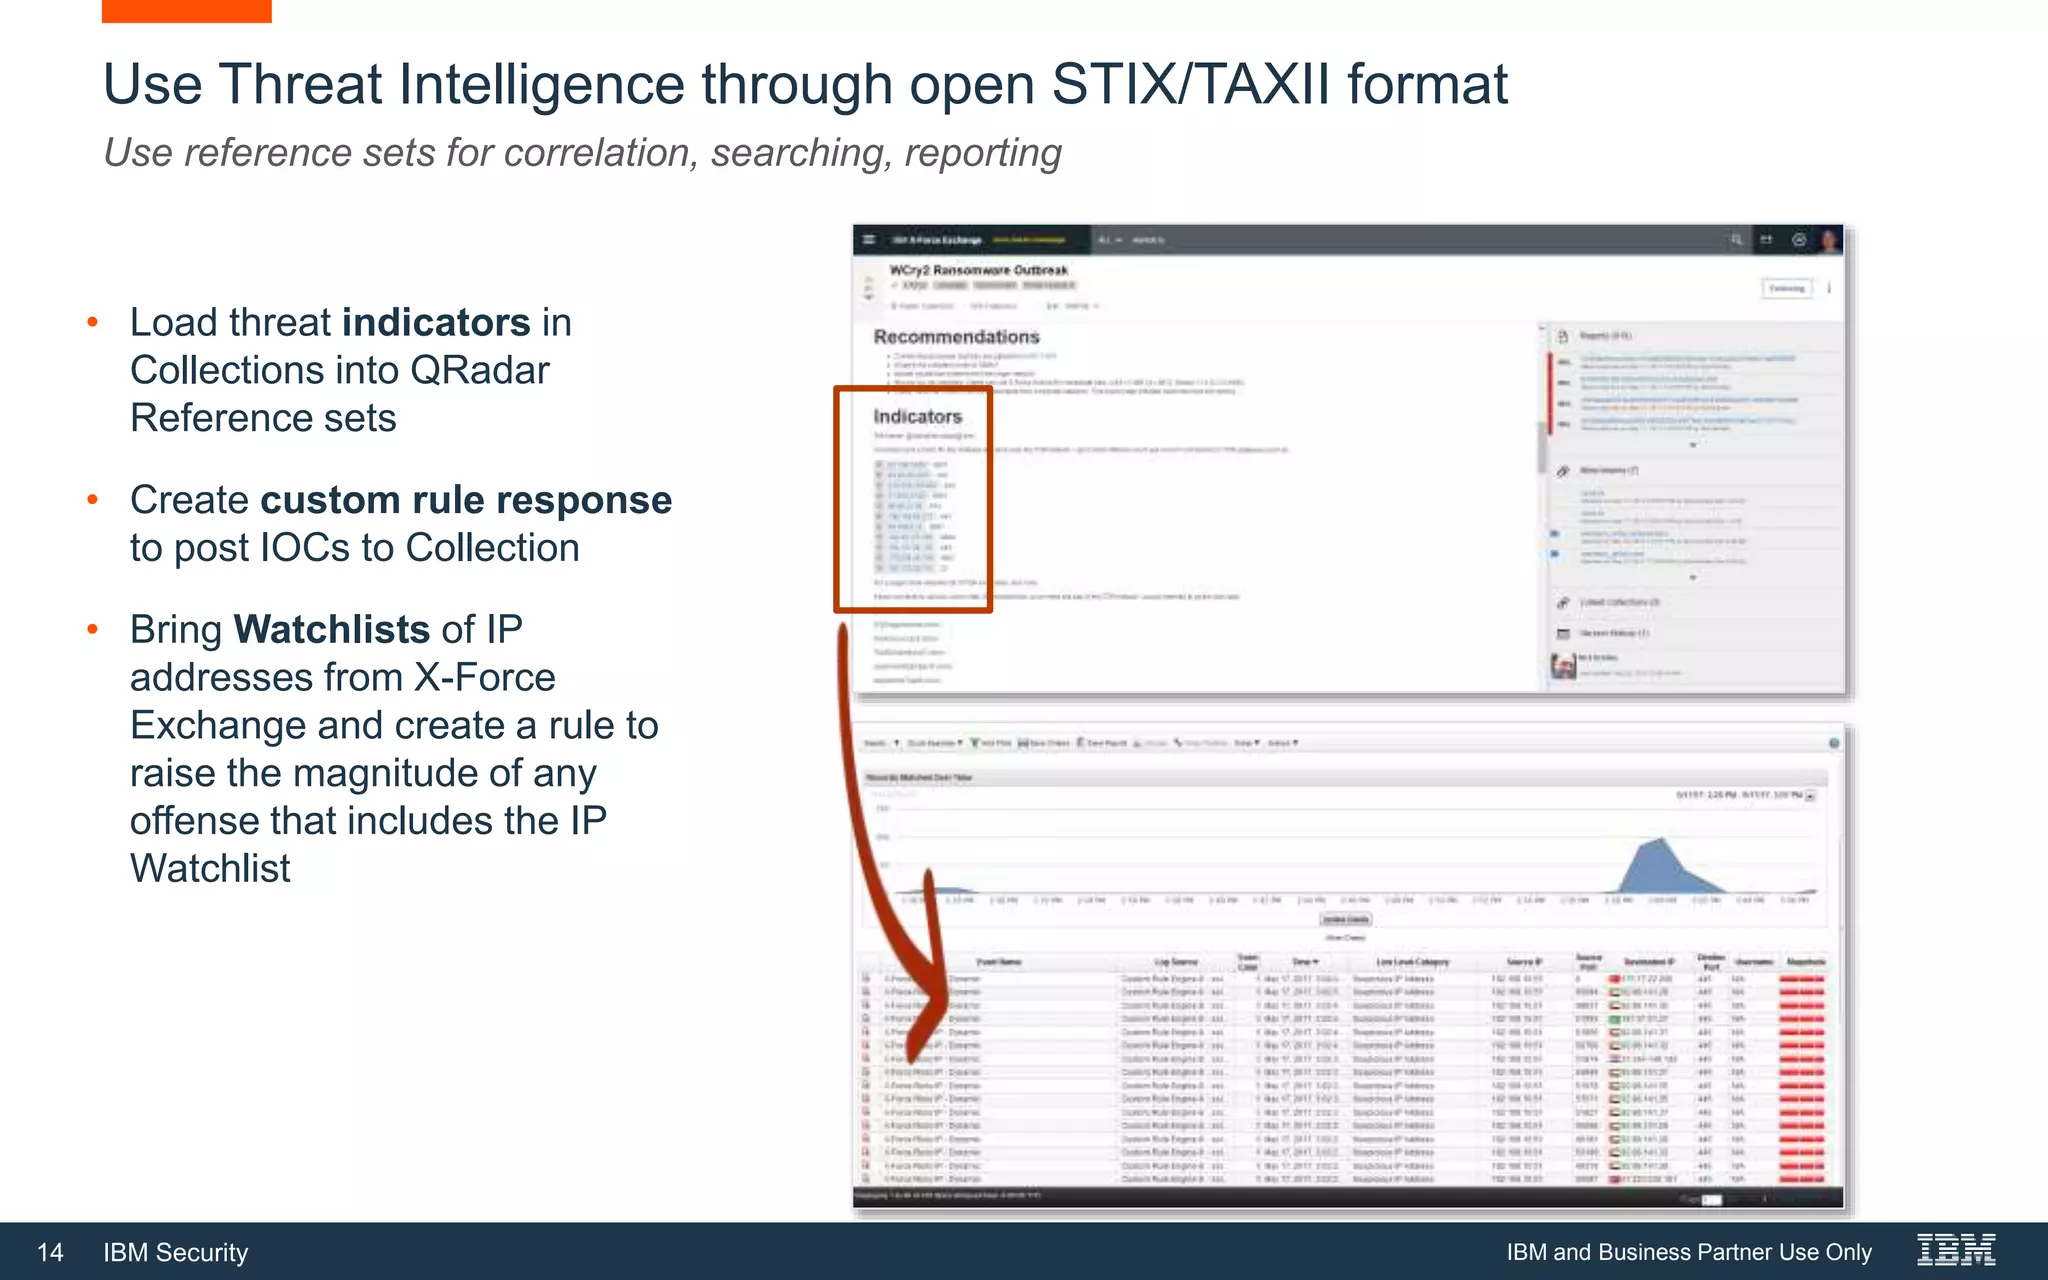Open the X-Force Exchange hamburger menu
Viewport: 2048px width, 1280px height.
point(869,240)
